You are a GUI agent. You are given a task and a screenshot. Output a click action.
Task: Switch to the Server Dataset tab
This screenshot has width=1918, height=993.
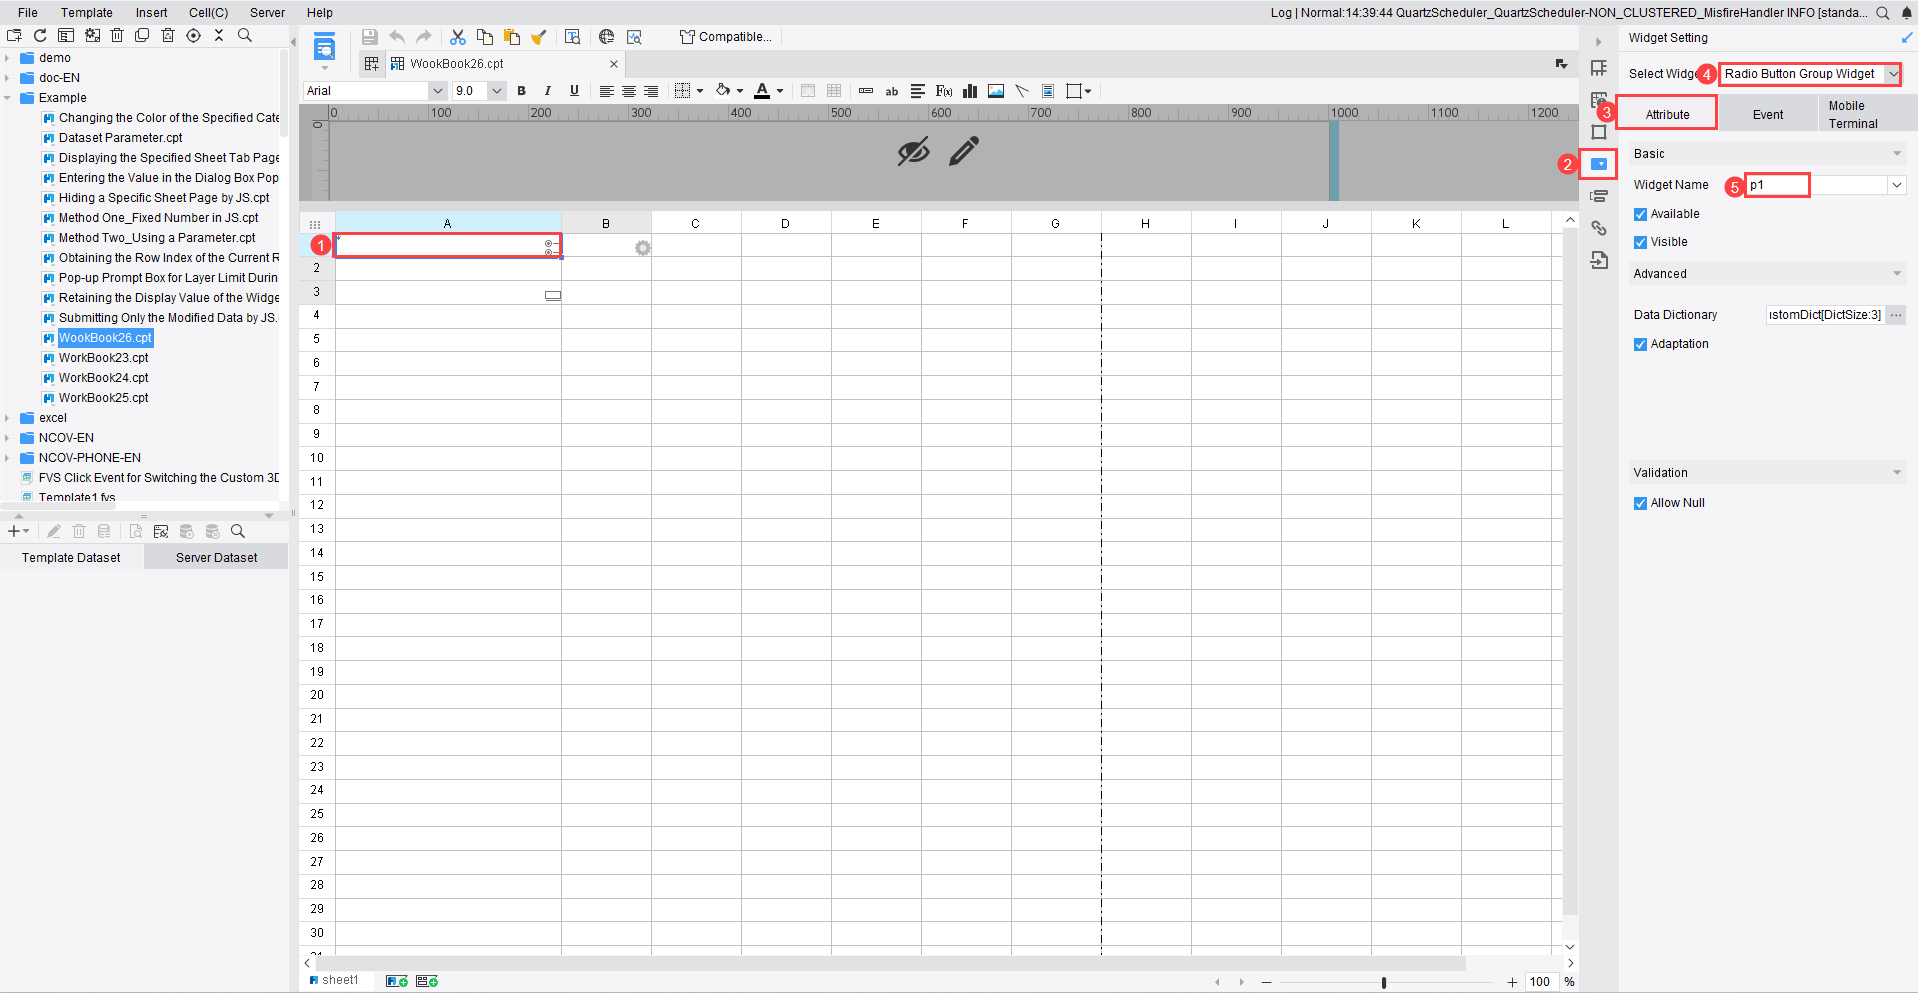pos(217,558)
